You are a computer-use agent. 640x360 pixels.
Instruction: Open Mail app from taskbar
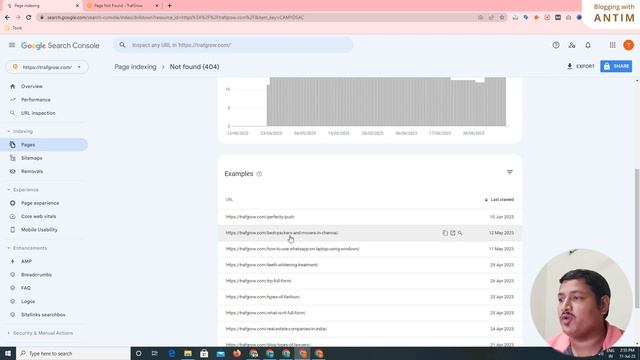pyautogui.click(x=220, y=353)
